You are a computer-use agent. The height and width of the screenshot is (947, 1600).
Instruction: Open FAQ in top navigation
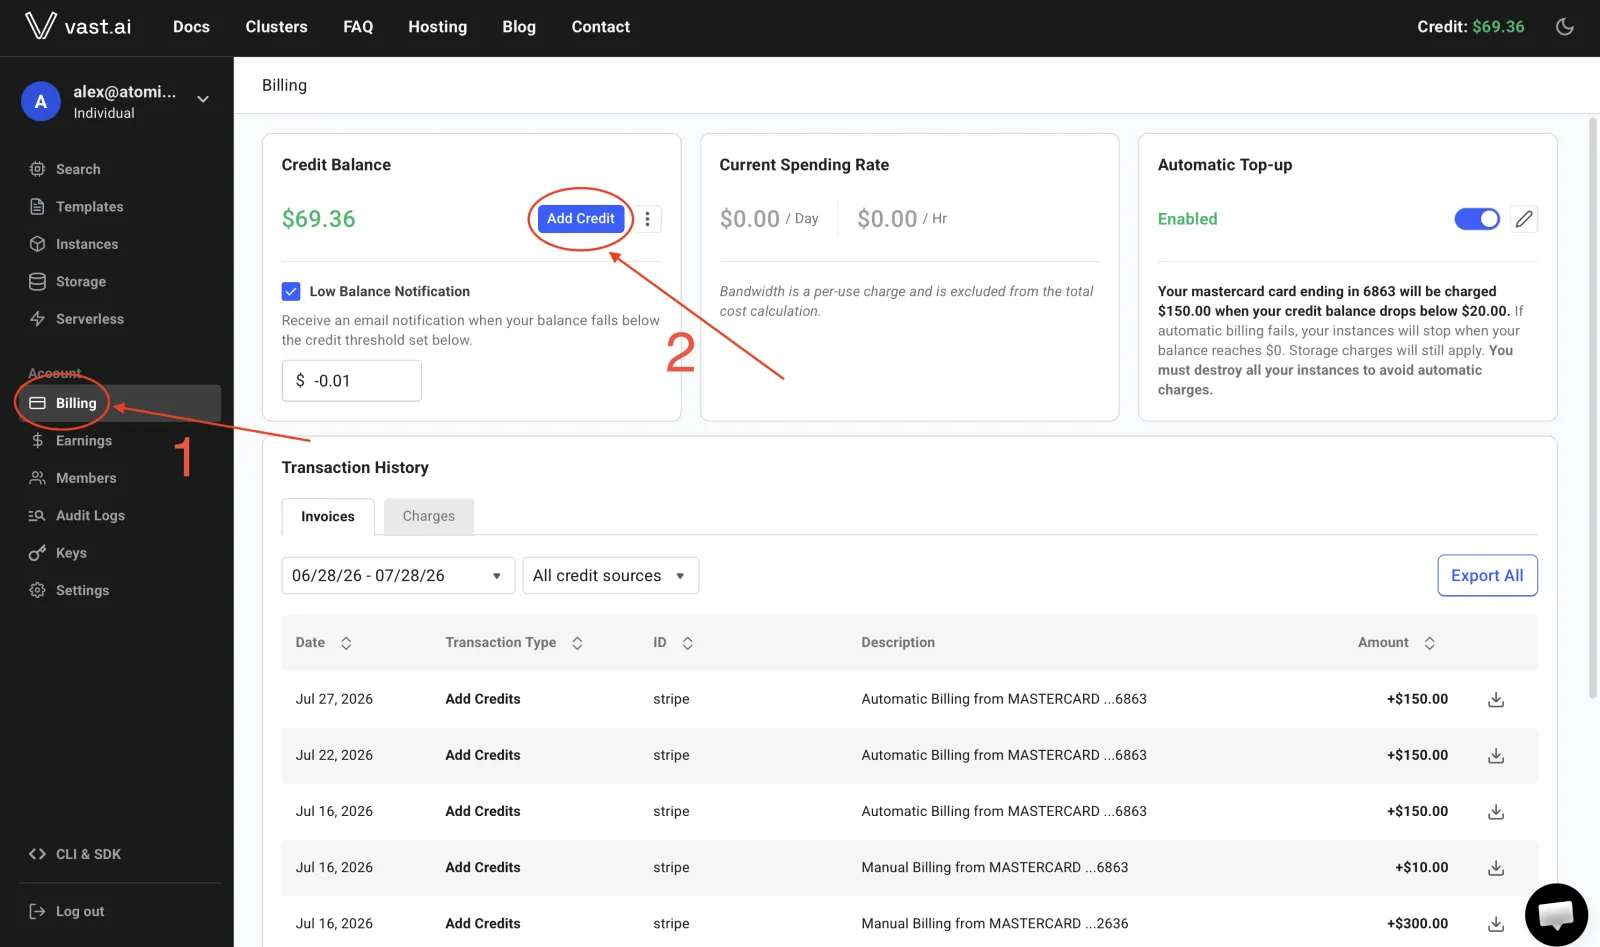[358, 27]
